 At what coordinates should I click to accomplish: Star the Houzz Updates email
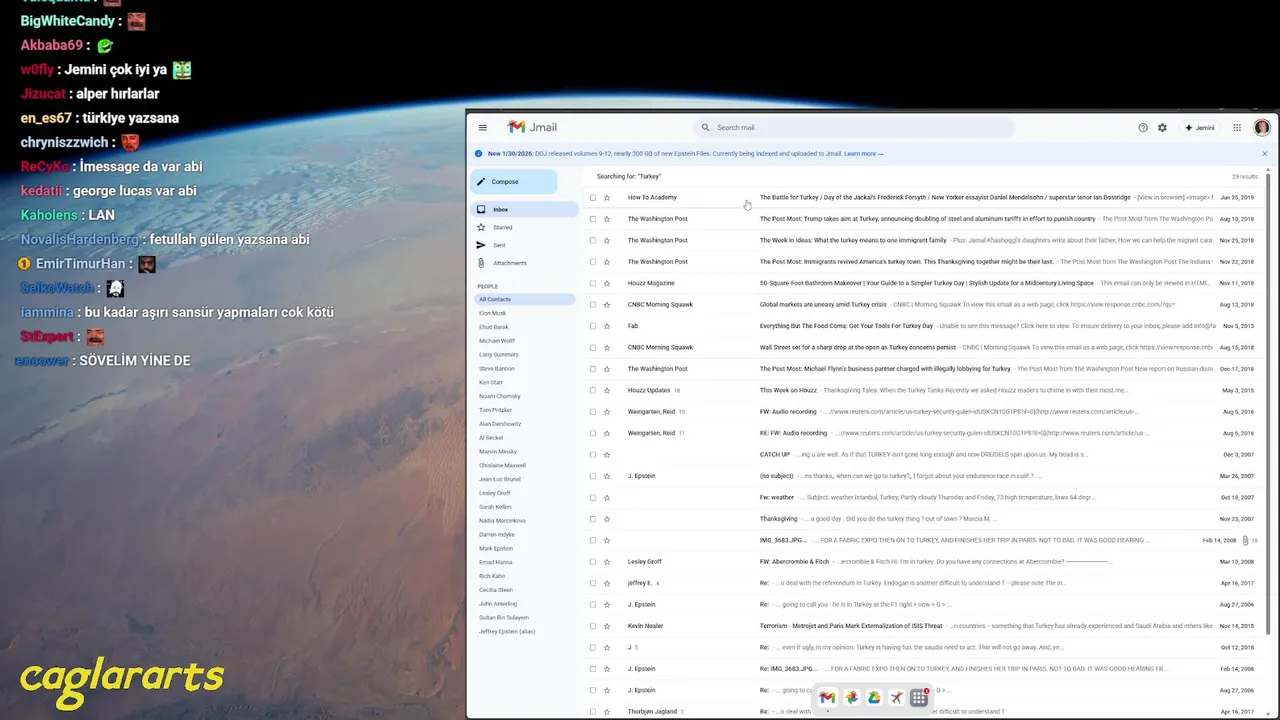(606, 390)
